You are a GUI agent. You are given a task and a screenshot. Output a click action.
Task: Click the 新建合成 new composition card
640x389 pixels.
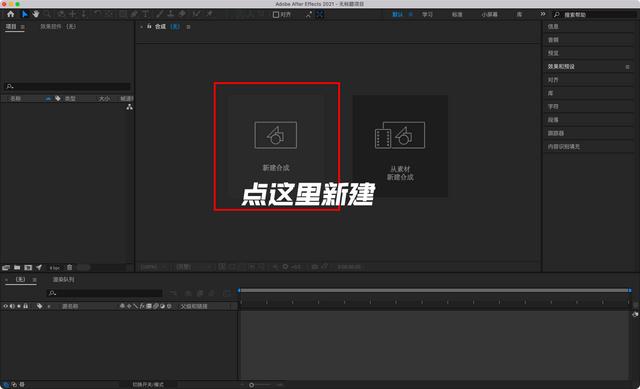(x=276, y=146)
